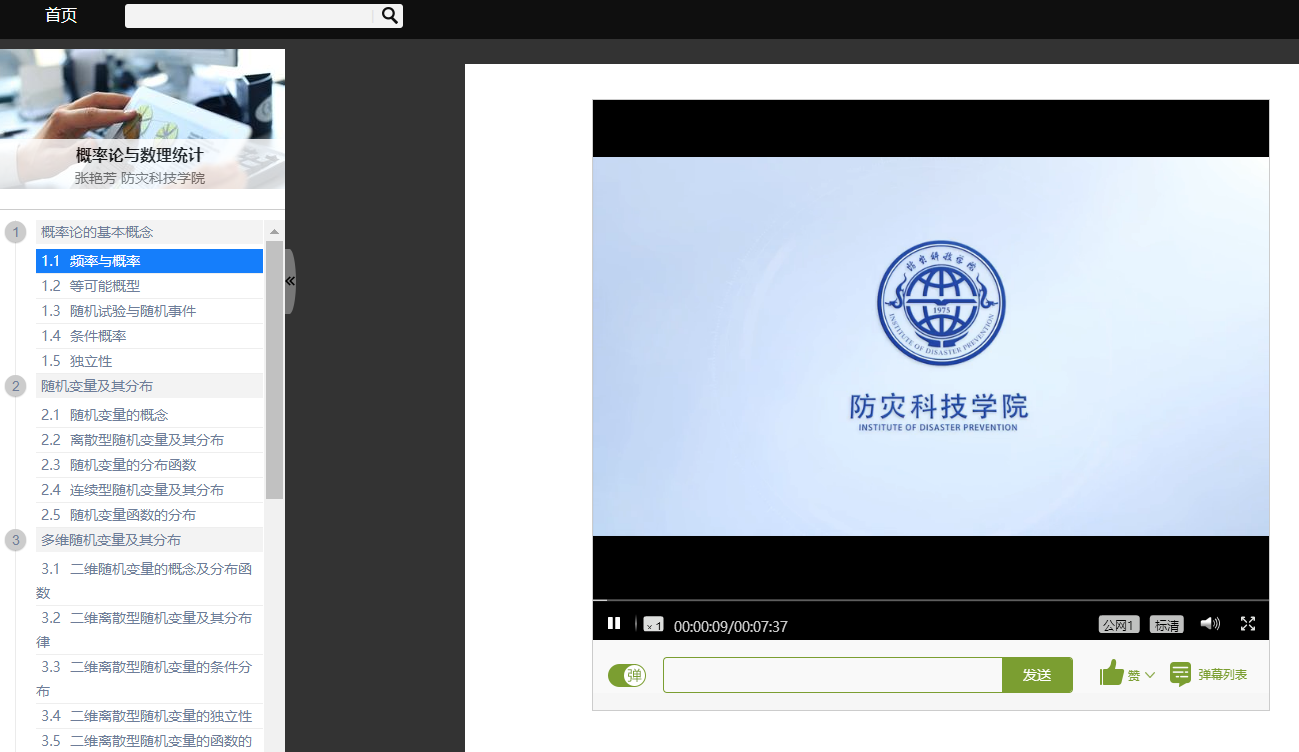Focus the top search input box
Image resolution: width=1299 pixels, height=752 pixels.
(x=251, y=15)
